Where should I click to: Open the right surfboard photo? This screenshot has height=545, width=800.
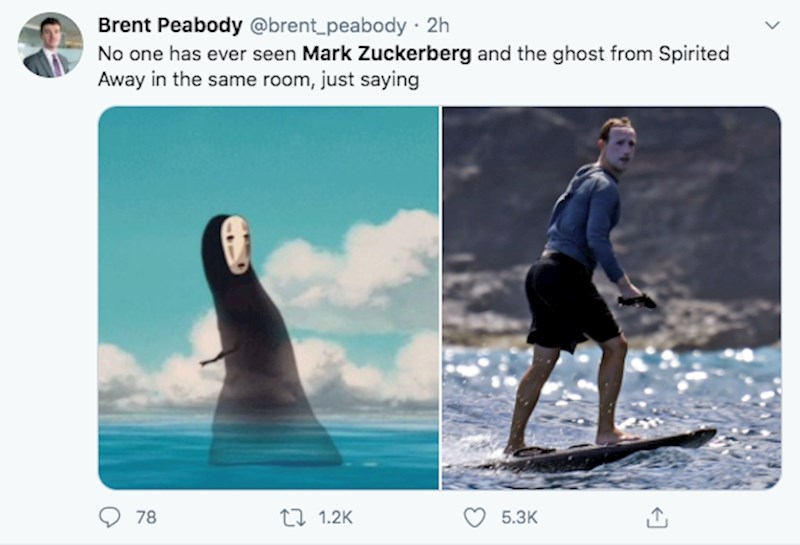click(x=611, y=298)
